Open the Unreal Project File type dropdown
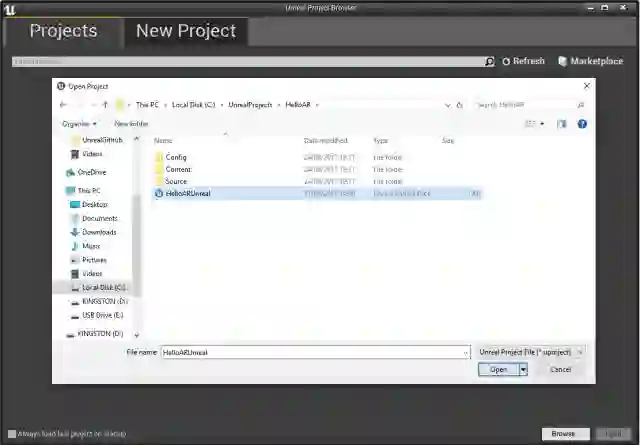The image size is (640, 445). click(530, 352)
